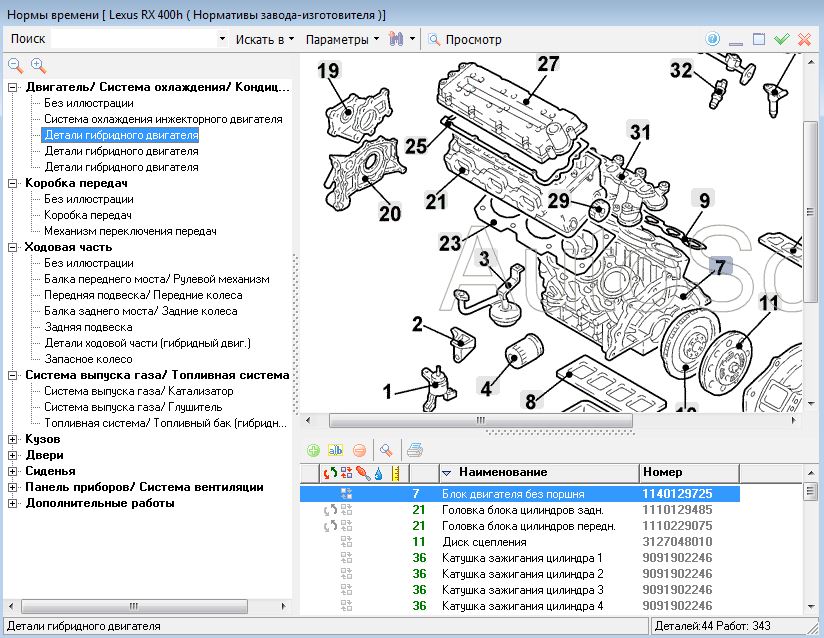Viewport: 824px width, 638px height.
Task: Click the rename (ab) edit icon
Action: (x=335, y=450)
